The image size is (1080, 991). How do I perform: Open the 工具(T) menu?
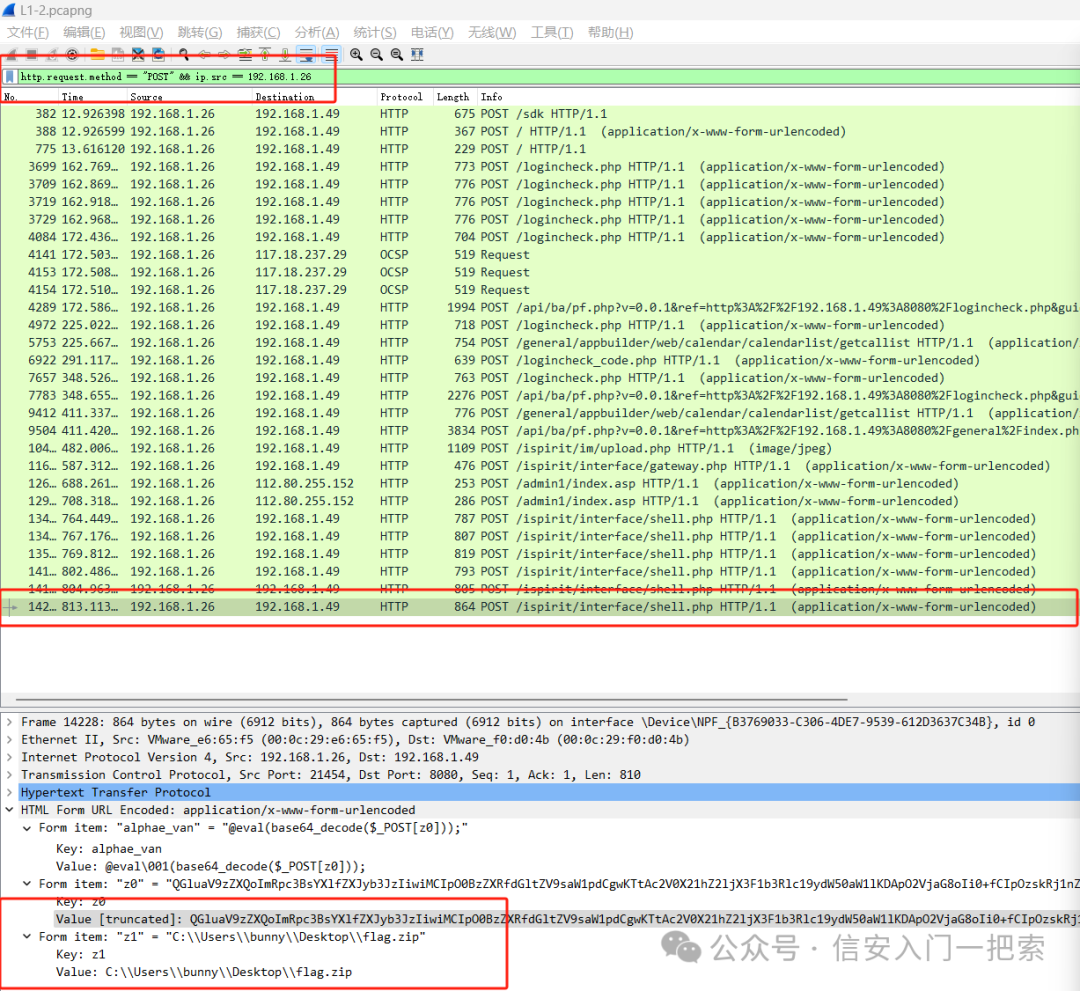pos(552,32)
